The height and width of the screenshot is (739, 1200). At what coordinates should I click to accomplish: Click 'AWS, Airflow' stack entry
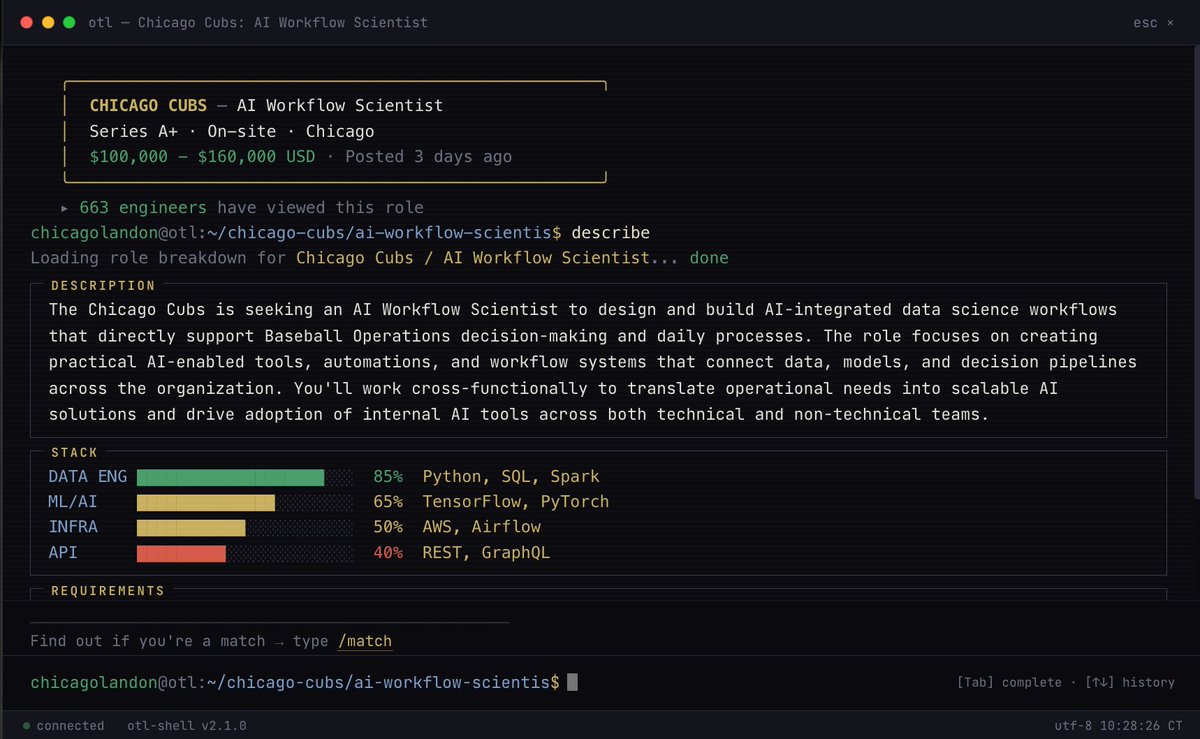[x=481, y=527]
